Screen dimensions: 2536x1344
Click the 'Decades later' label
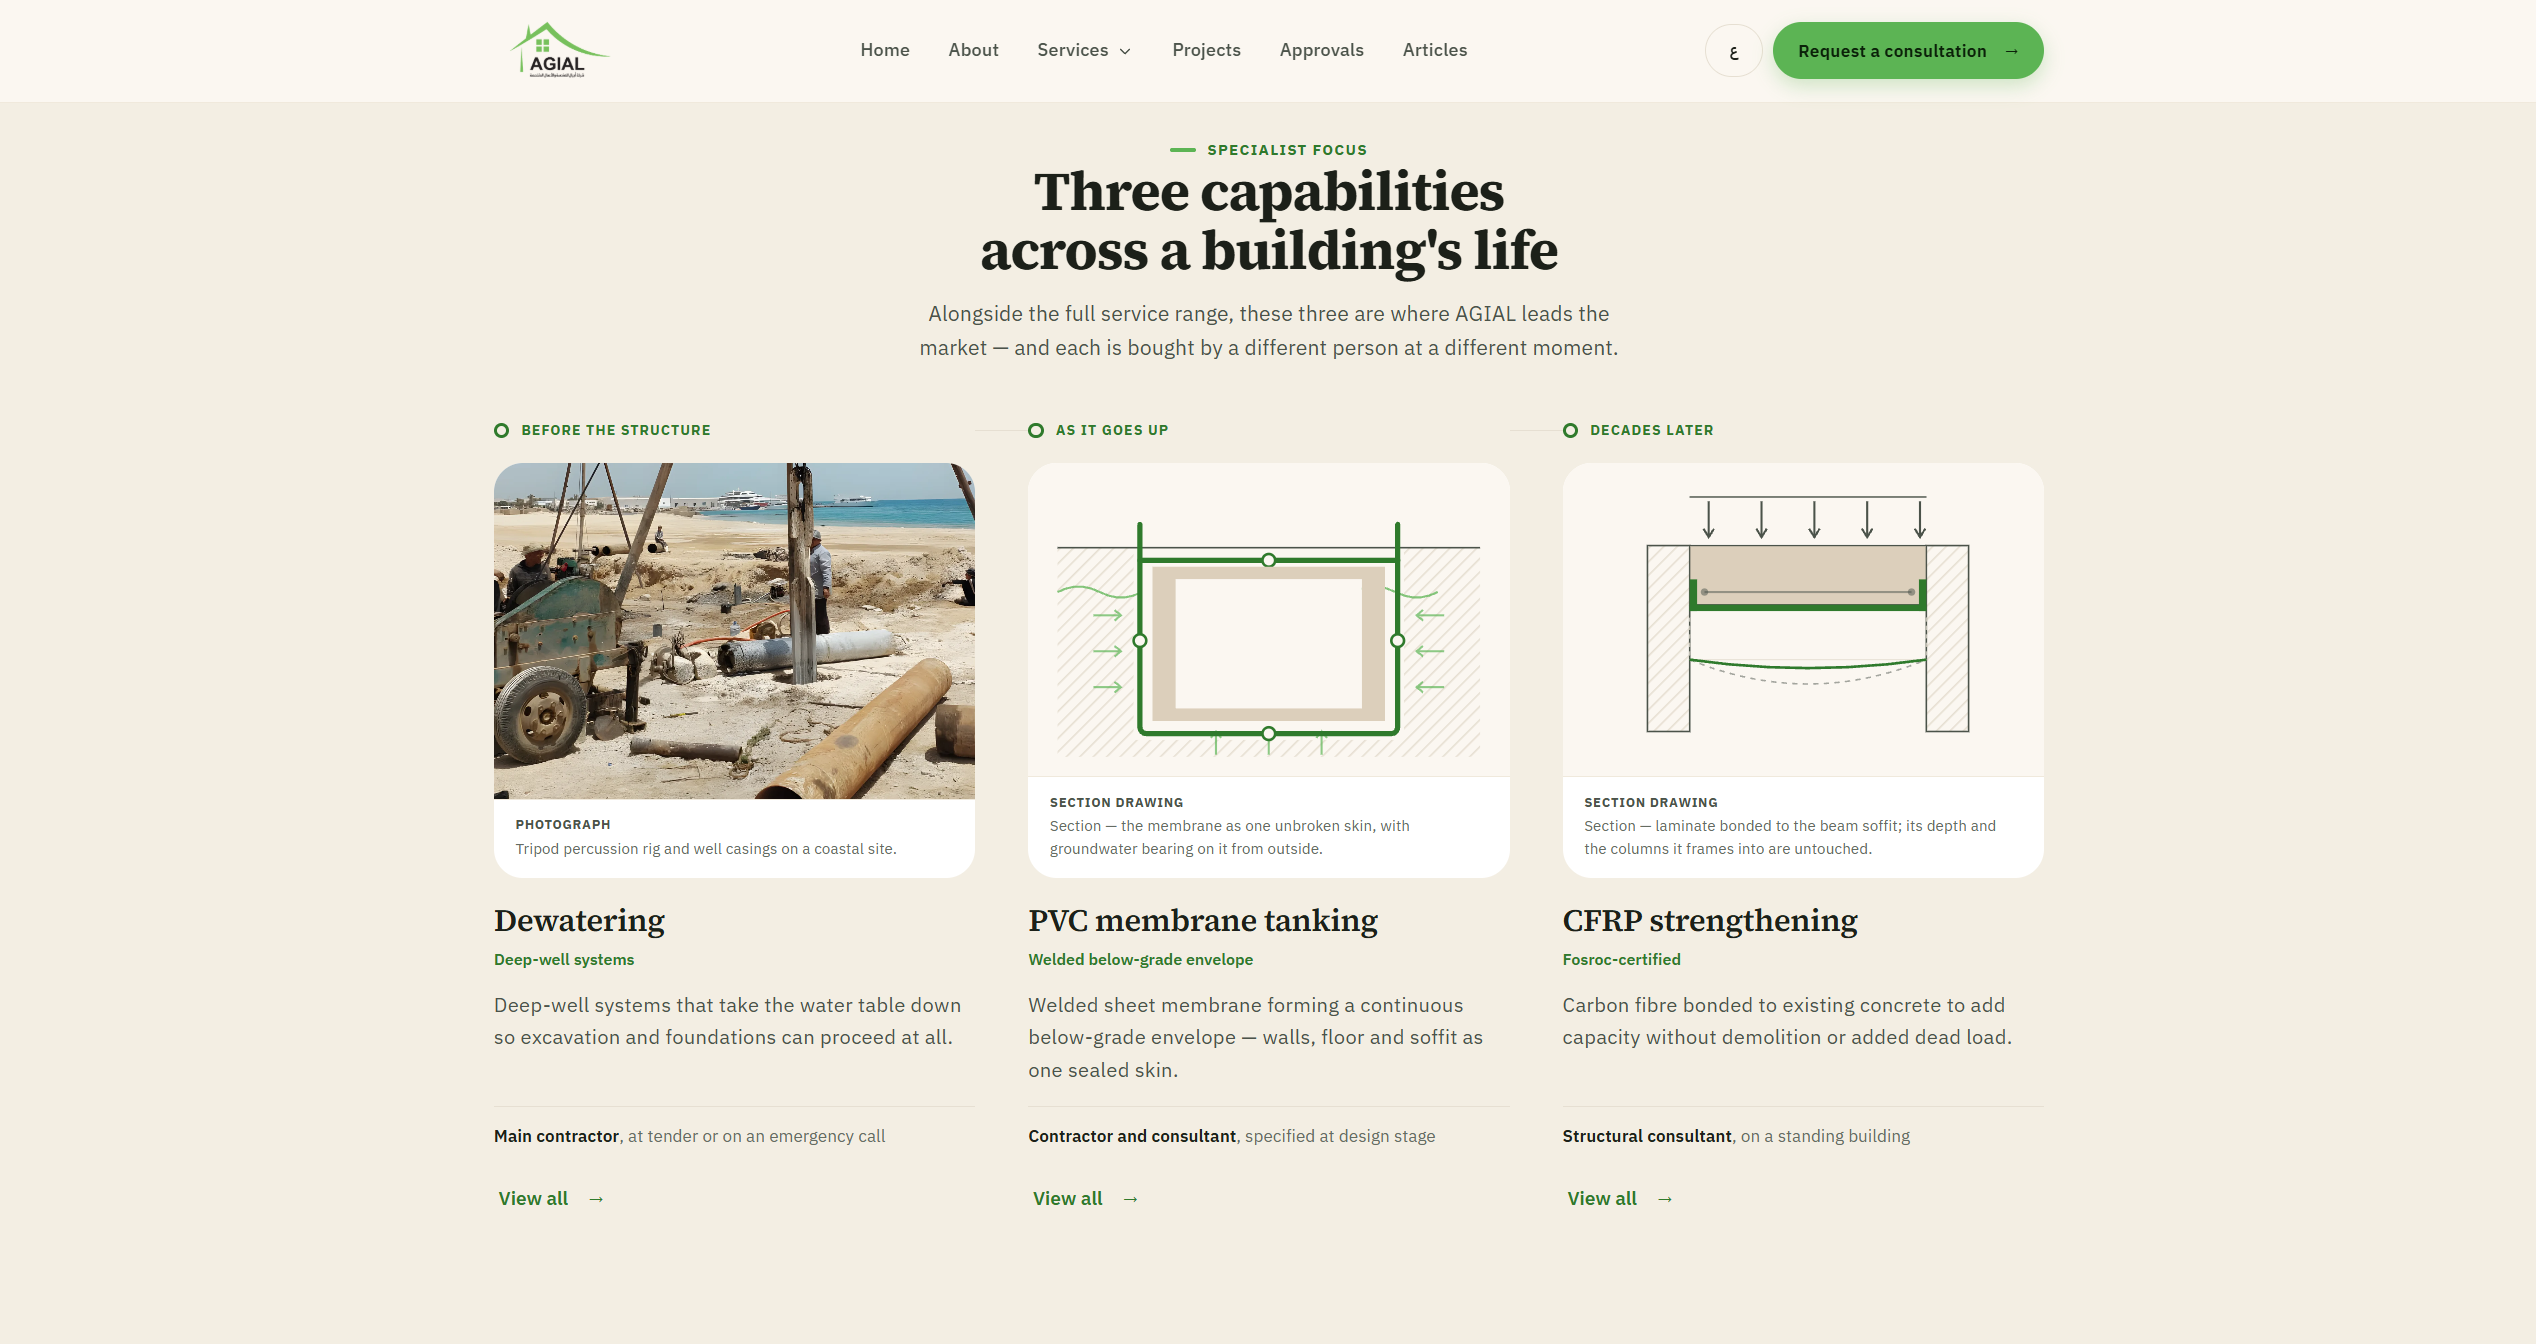point(1651,430)
